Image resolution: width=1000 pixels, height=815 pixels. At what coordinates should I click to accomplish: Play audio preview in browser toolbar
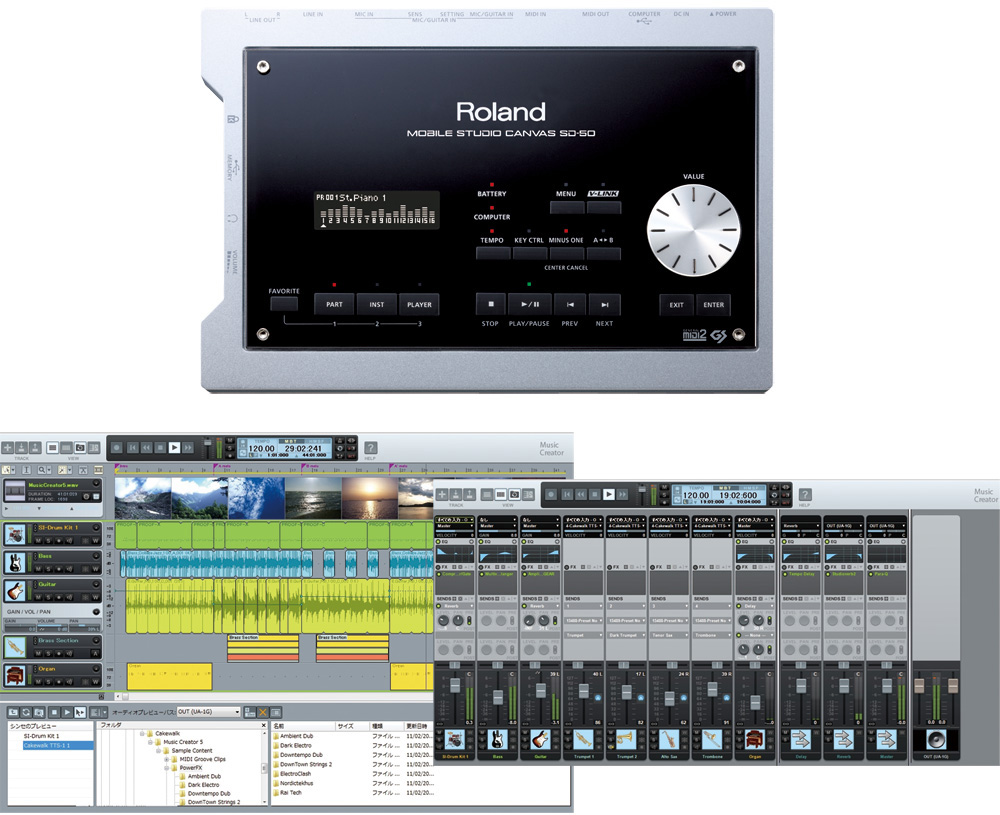coord(67,712)
